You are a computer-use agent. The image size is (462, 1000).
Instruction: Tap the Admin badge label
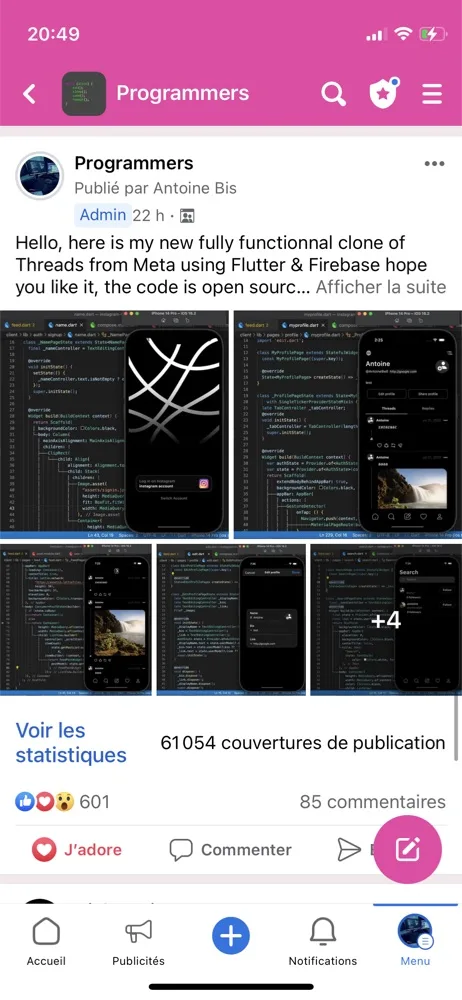103,215
